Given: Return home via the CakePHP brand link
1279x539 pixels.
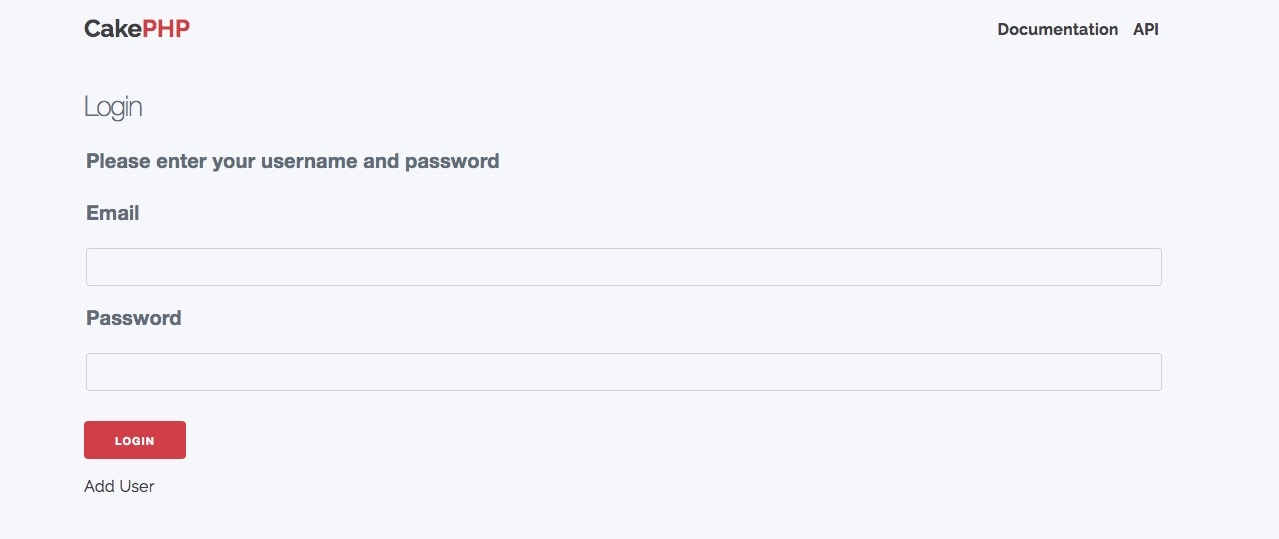Looking at the screenshot, I should (137, 29).
